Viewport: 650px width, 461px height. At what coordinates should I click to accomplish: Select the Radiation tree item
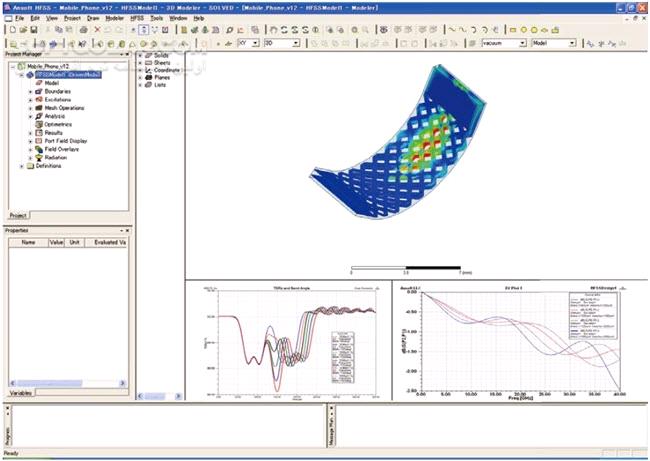tap(56, 158)
